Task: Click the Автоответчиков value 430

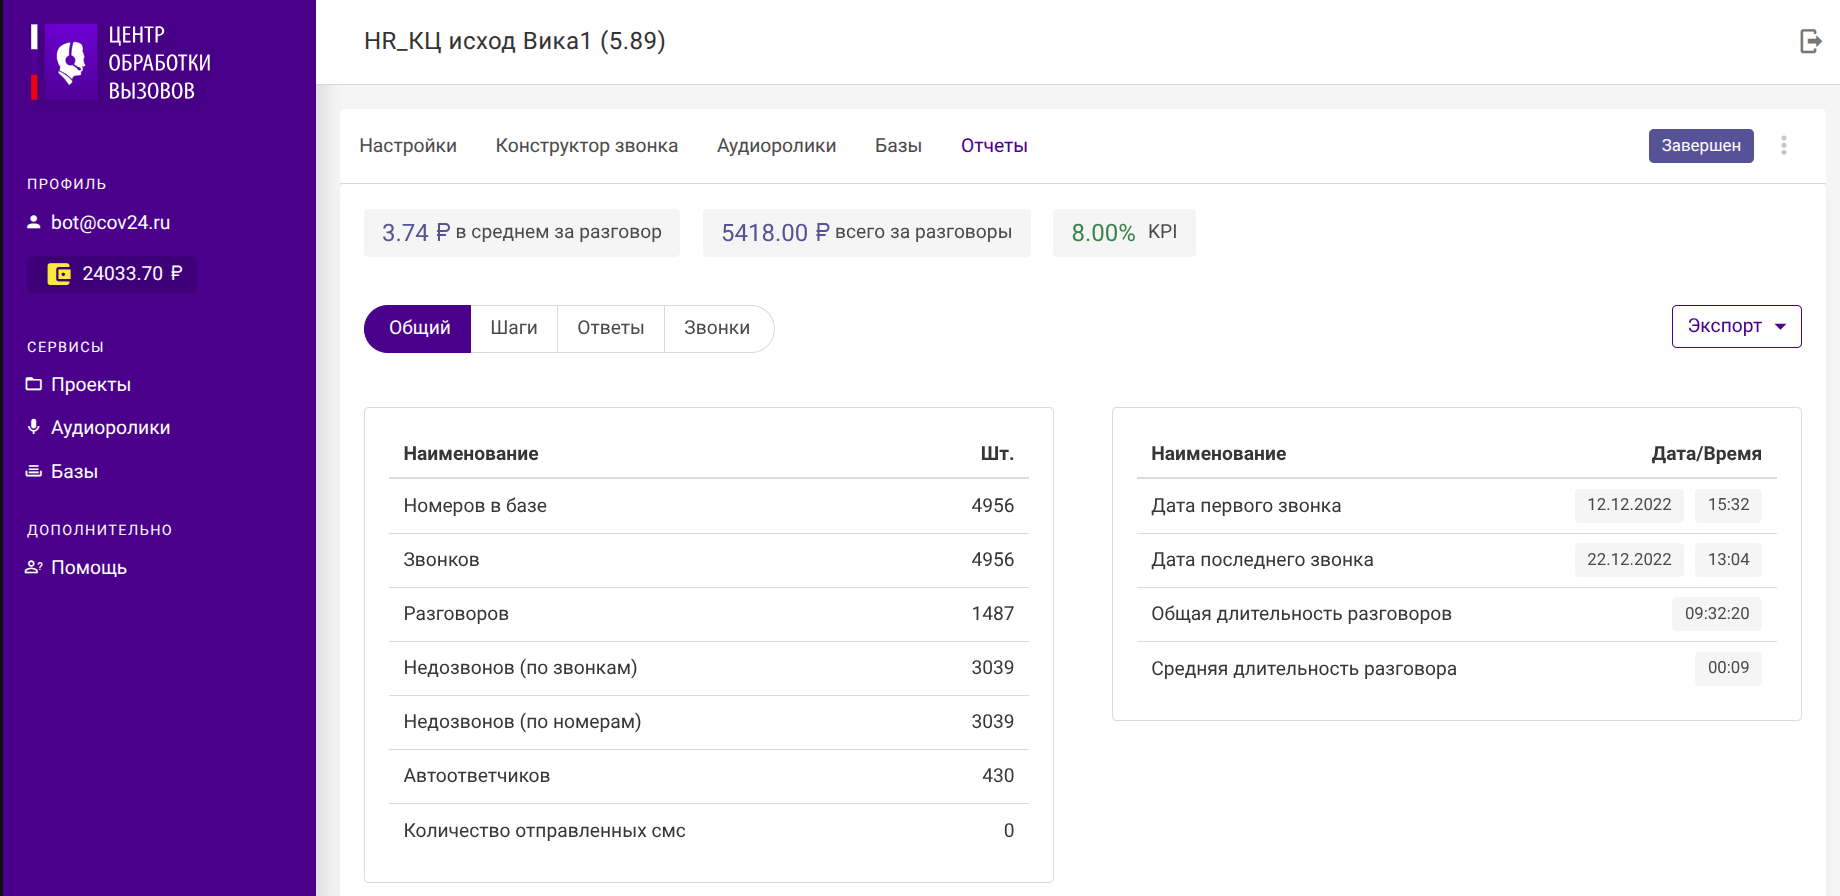Action: [998, 776]
